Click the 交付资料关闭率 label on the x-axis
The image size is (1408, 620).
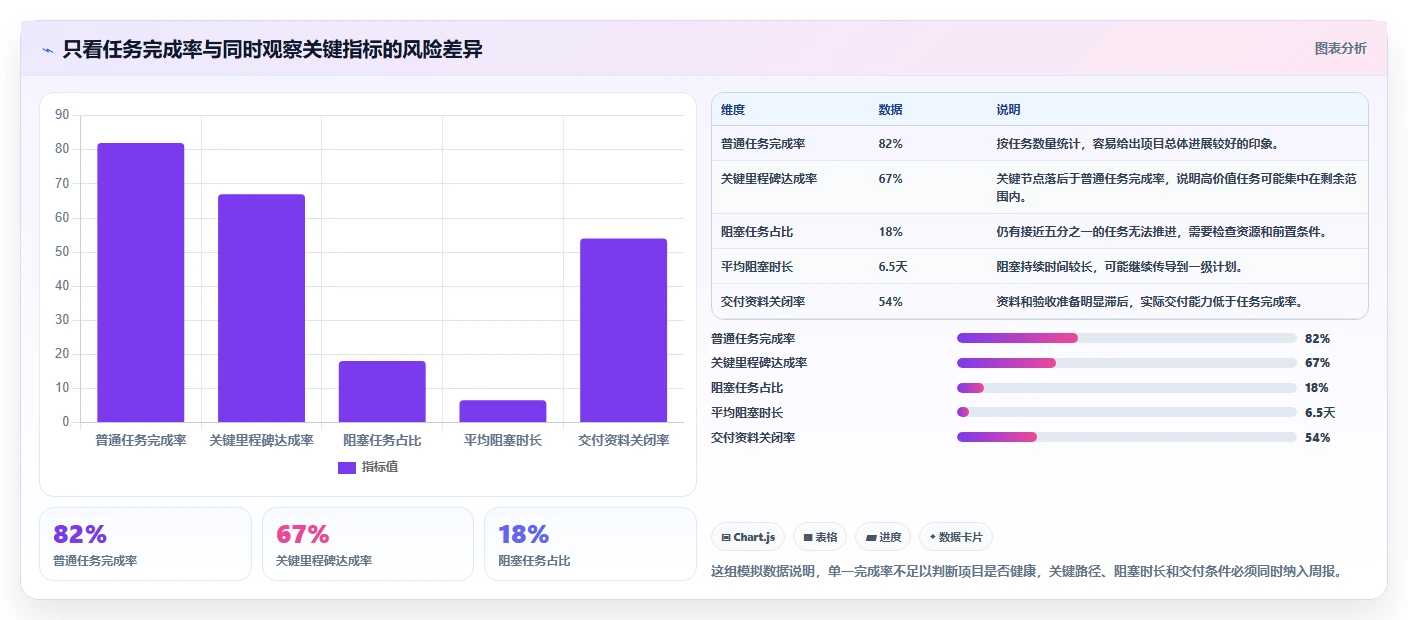click(x=624, y=440)
